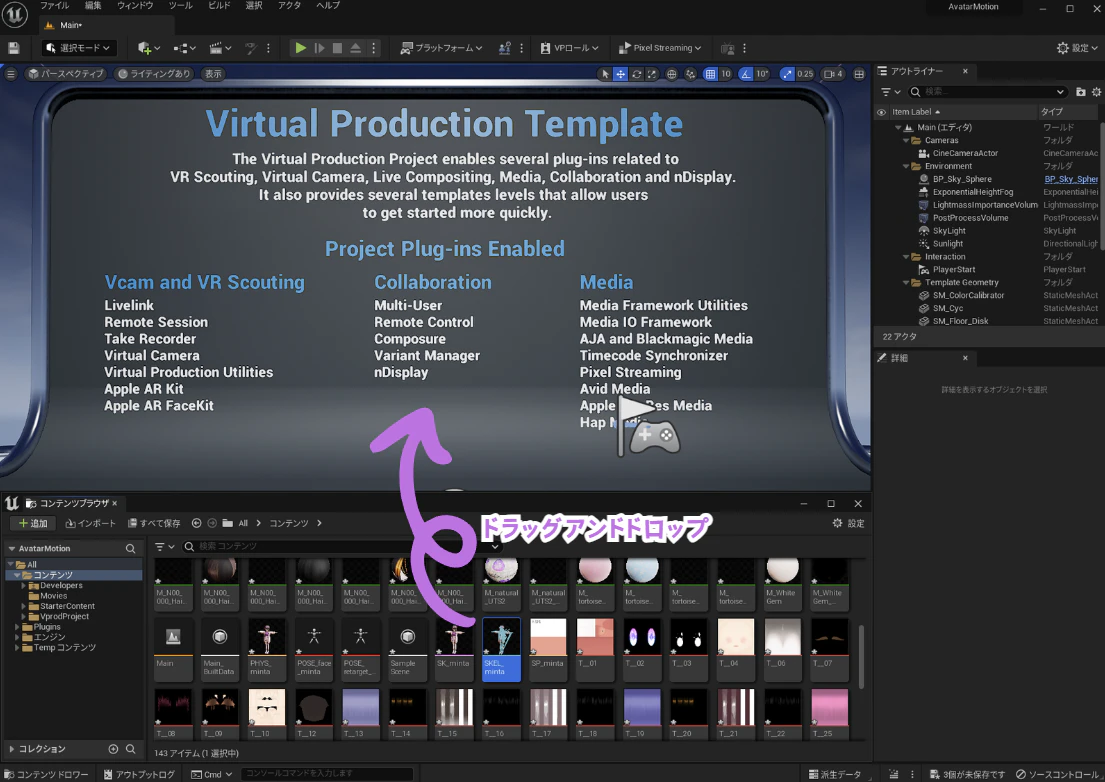Open the アウトプットログ panel
Image resolution: width=1105 pixels, height=782 pixels.
pos(140,774)
